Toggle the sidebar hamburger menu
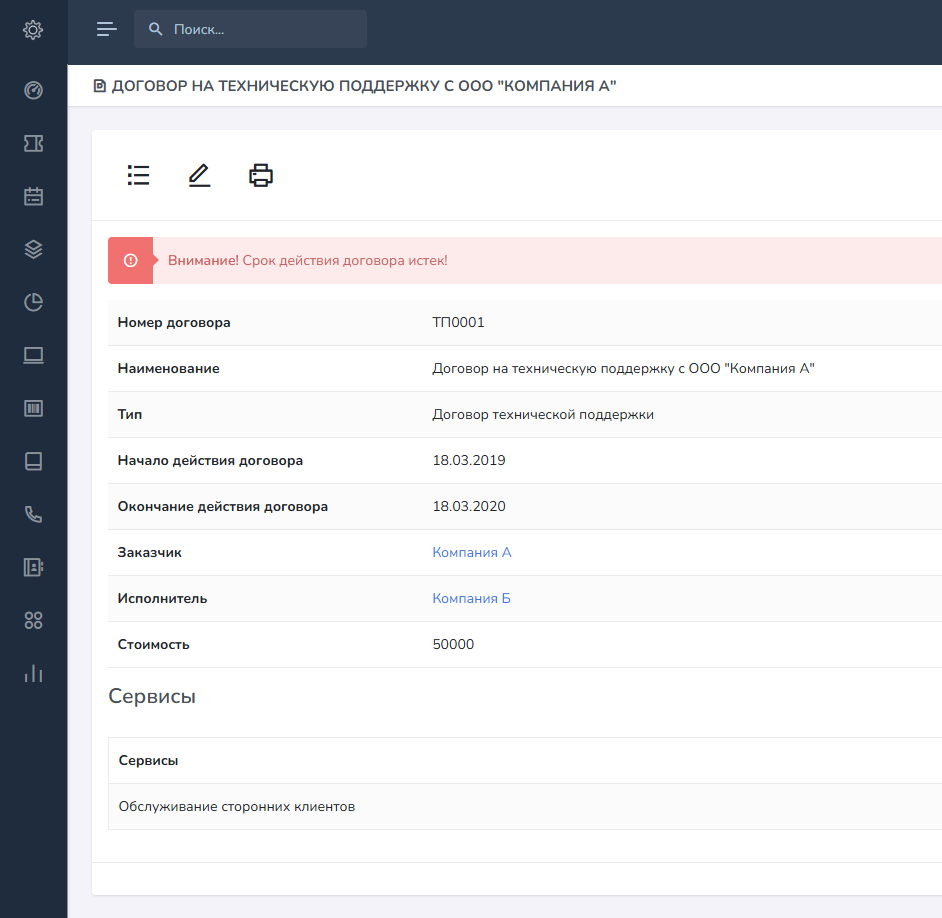 pos(107,29)
